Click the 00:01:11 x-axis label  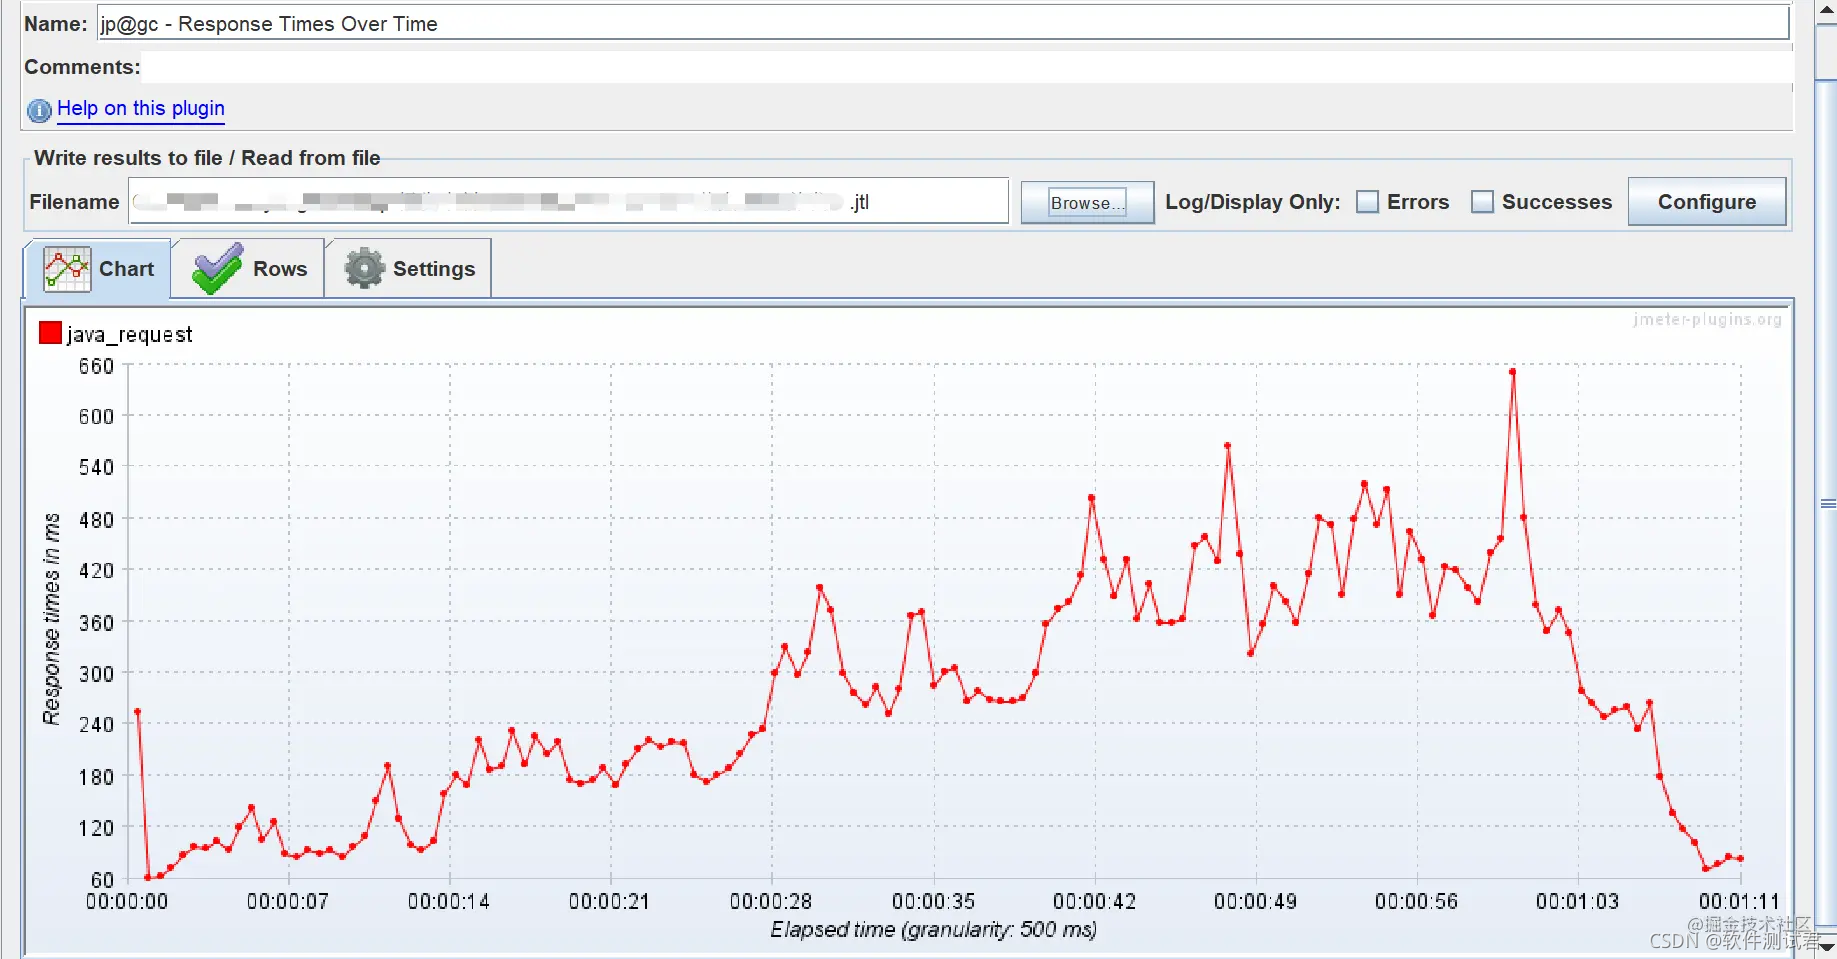click(x=1739, y=901)
